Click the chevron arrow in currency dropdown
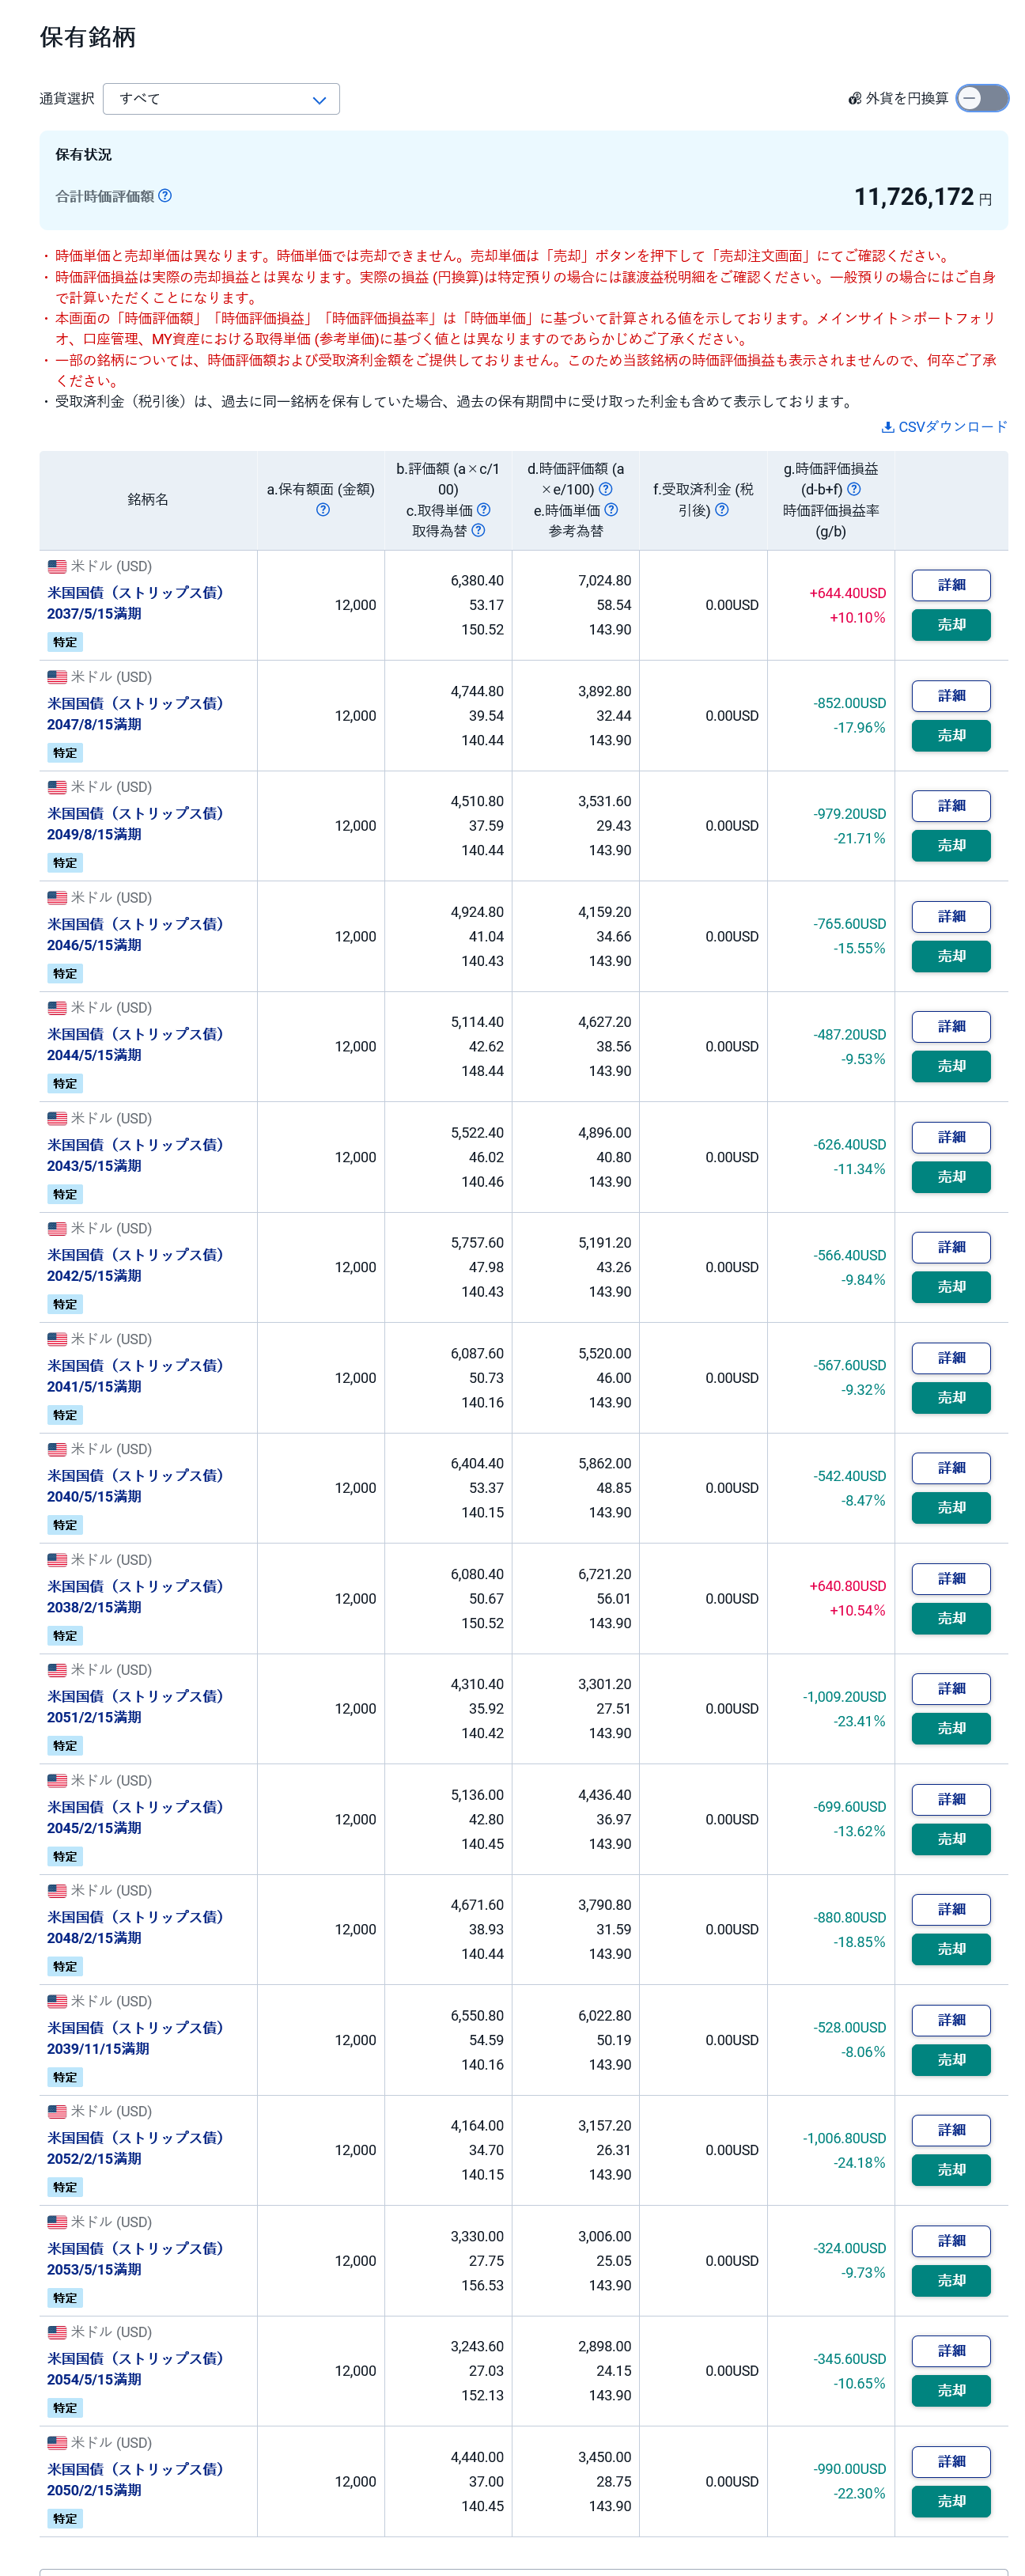The width and height of the screenshot is (1025, 2576). click(319, 100)
